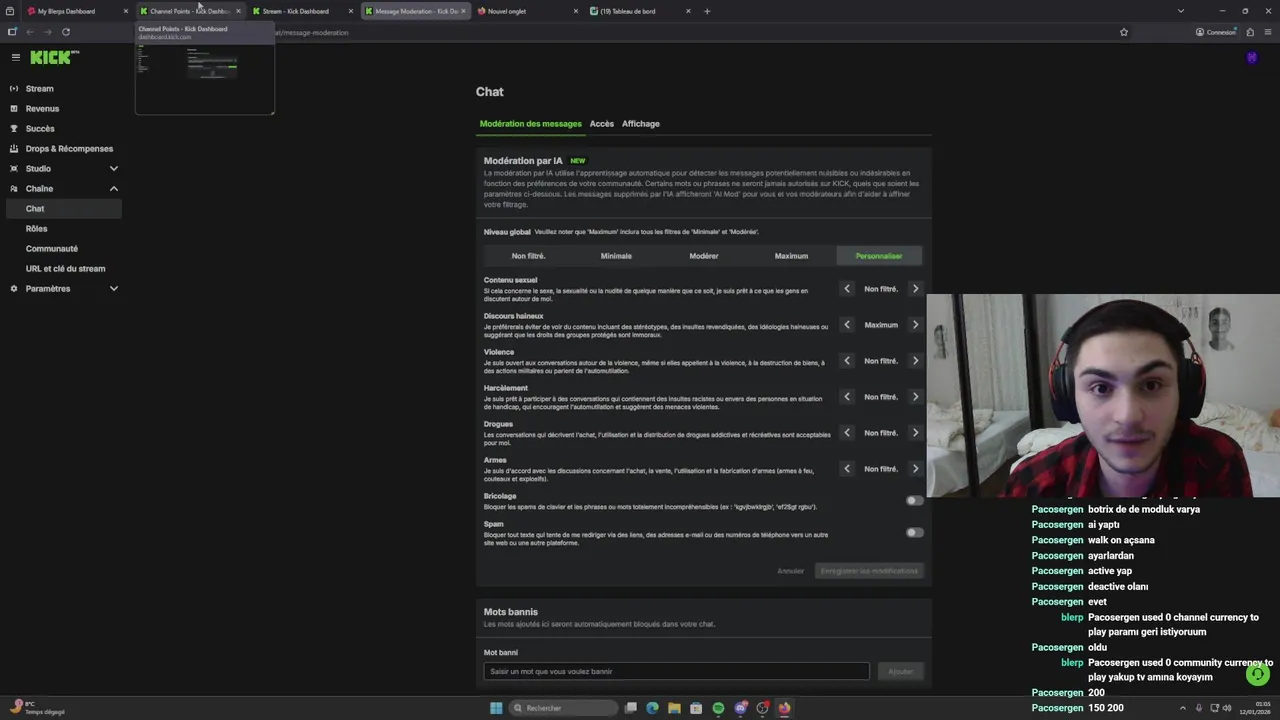Select the Modérer global level
The image size is (1280, 720).
(704, 256)
